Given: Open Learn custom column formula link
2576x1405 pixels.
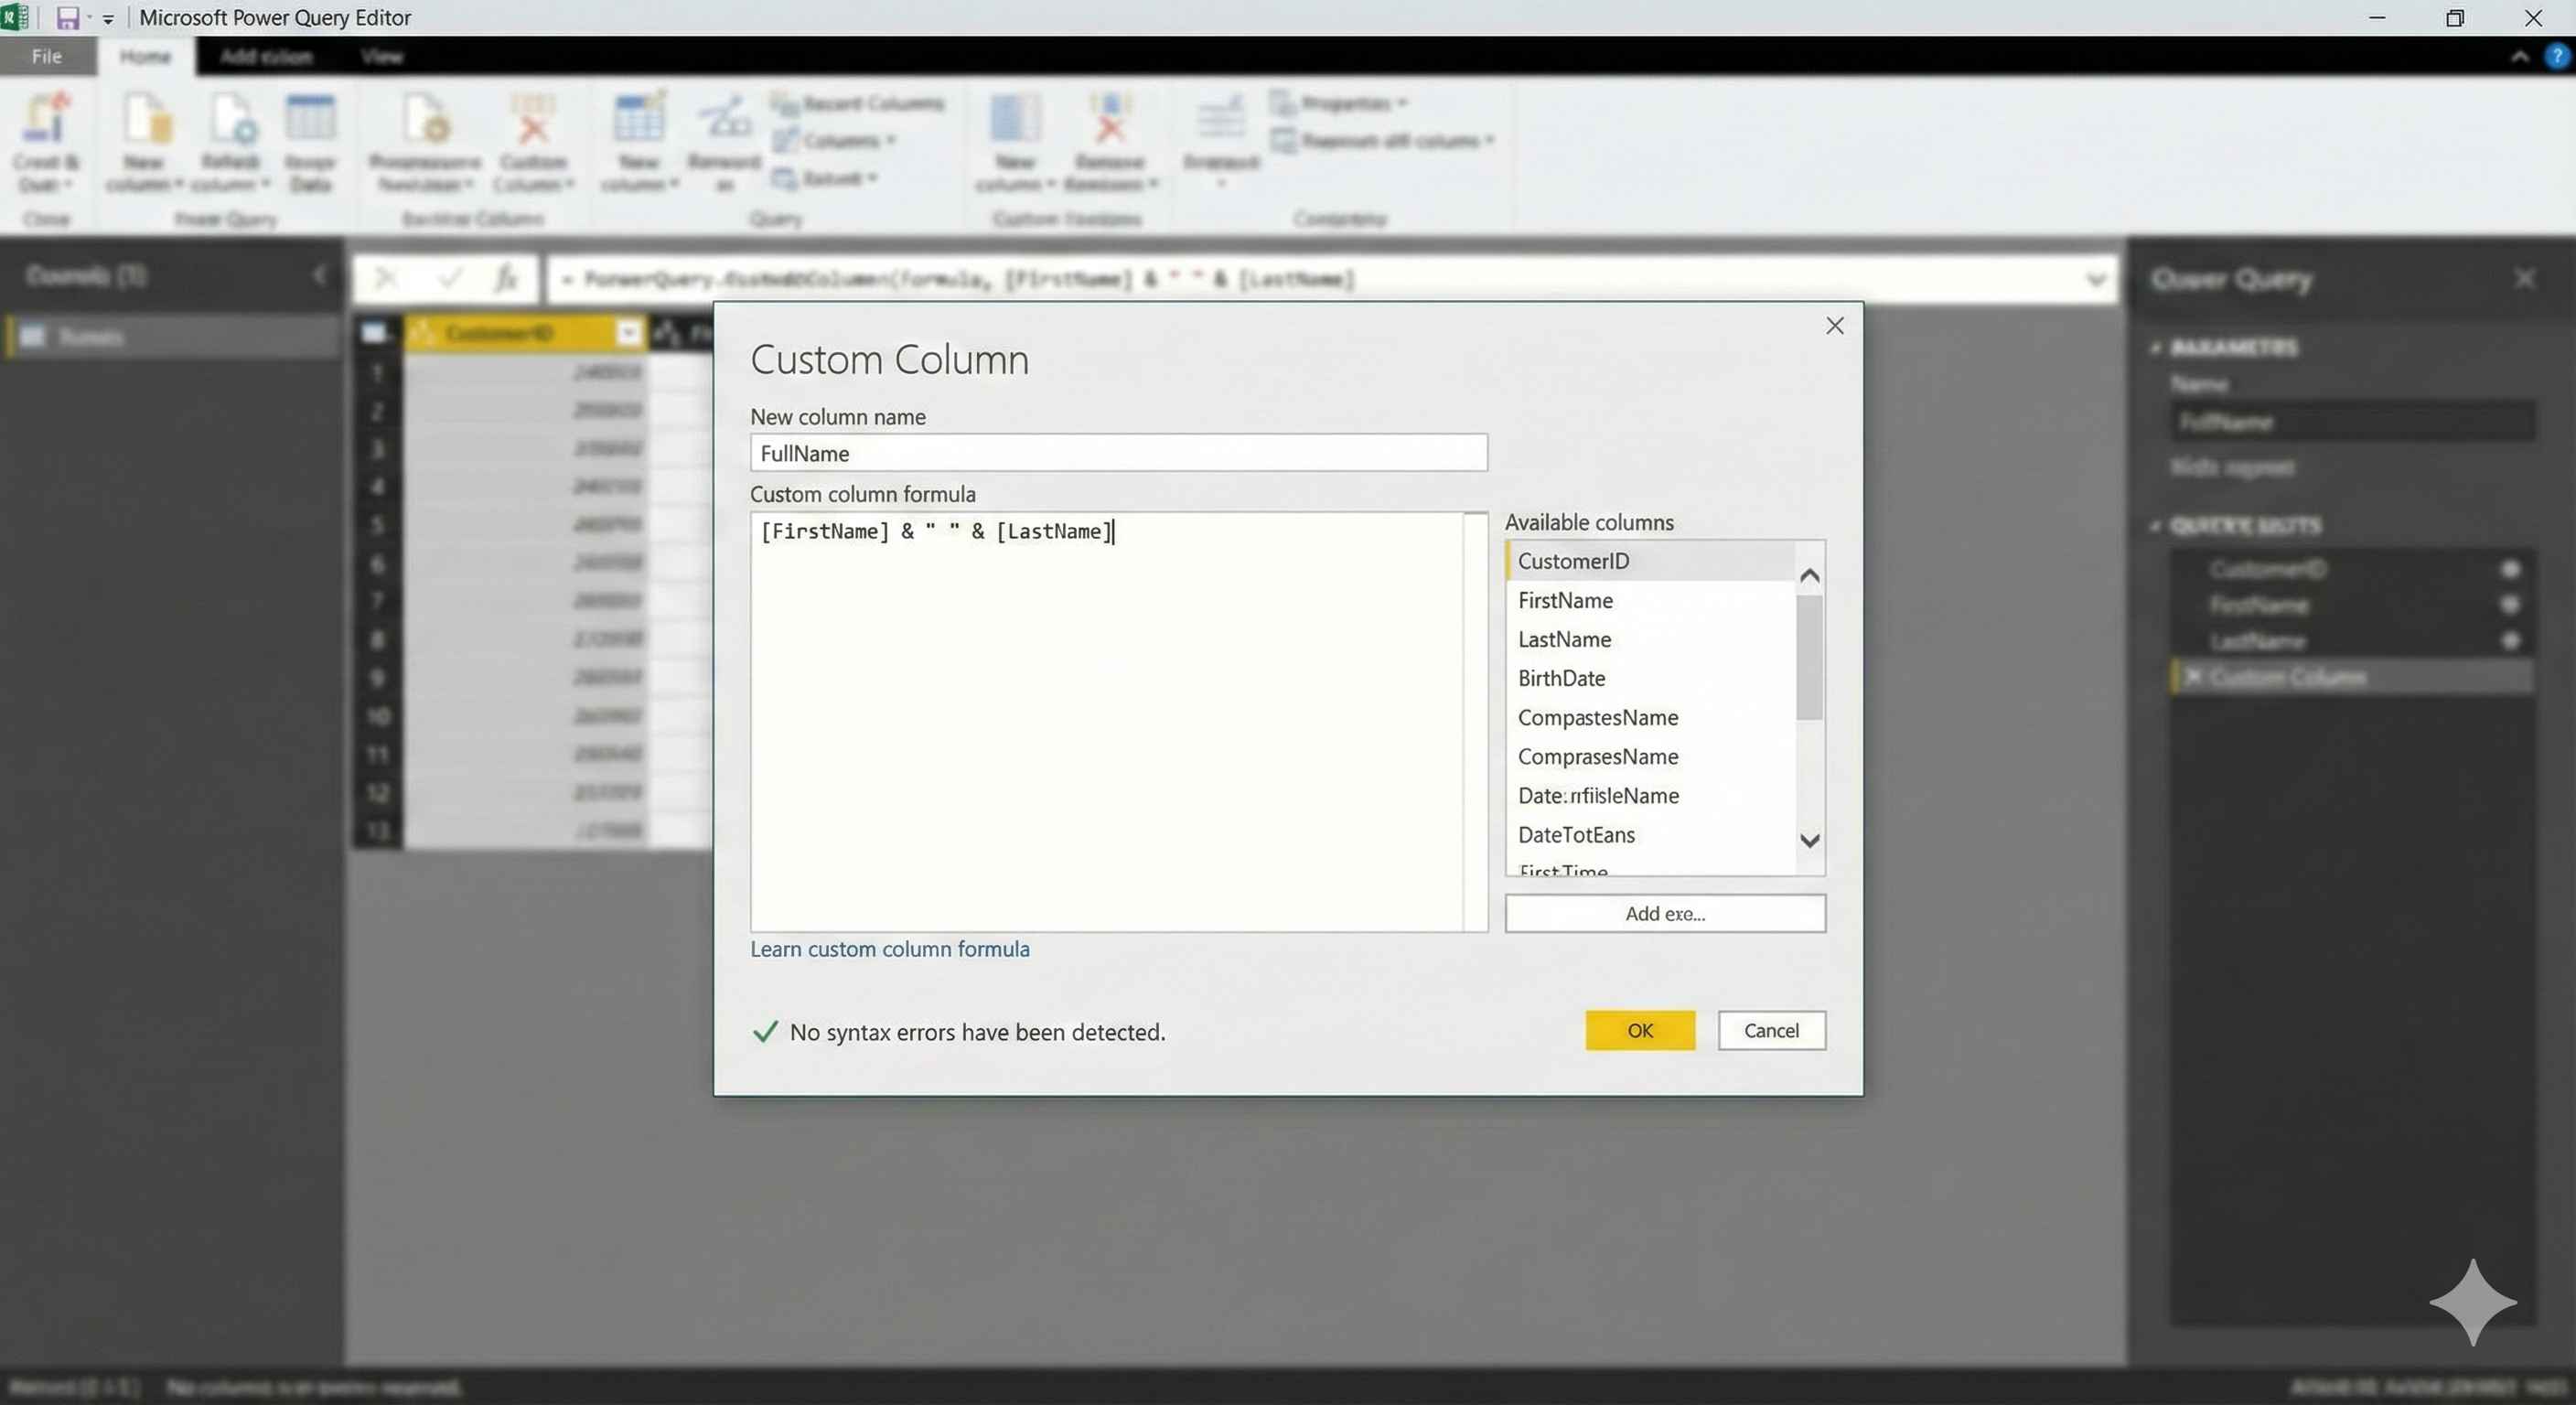Looking at the screenshot, I should coord(889,948).
